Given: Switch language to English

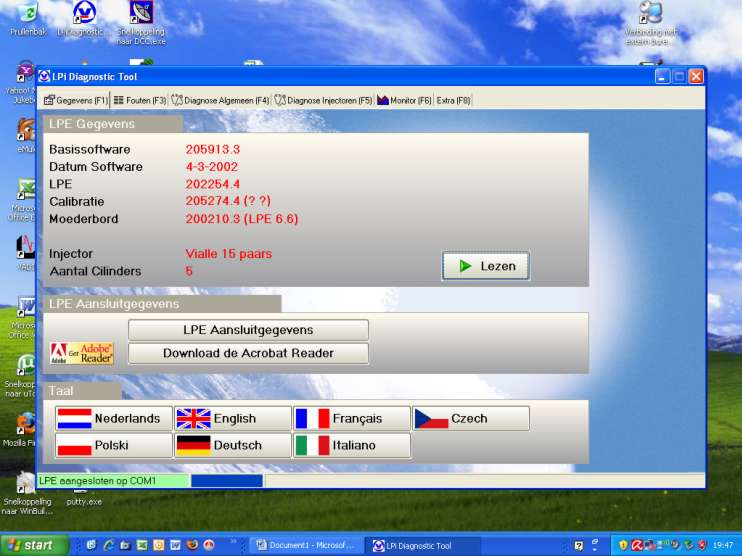Looking at the screenshot, I should pyautogui.click(x=232, y=418).
